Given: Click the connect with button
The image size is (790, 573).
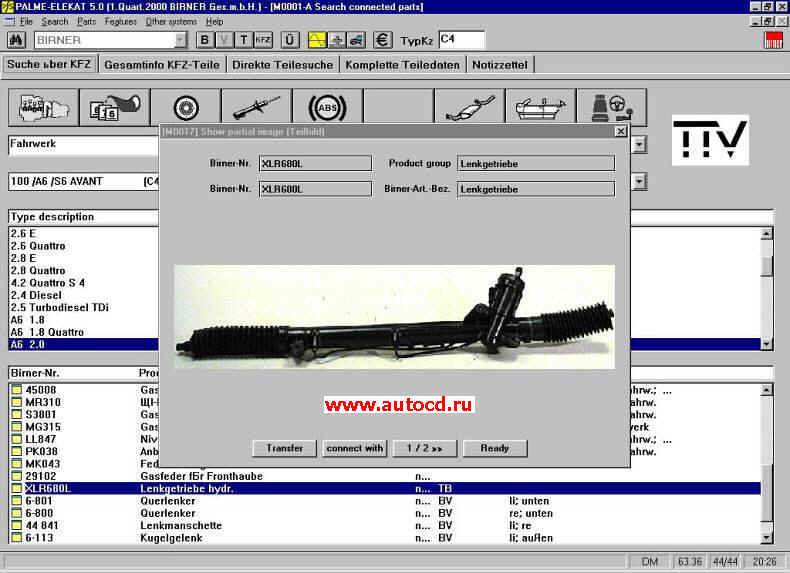Looking at the screenshot, I should (355, 448).
